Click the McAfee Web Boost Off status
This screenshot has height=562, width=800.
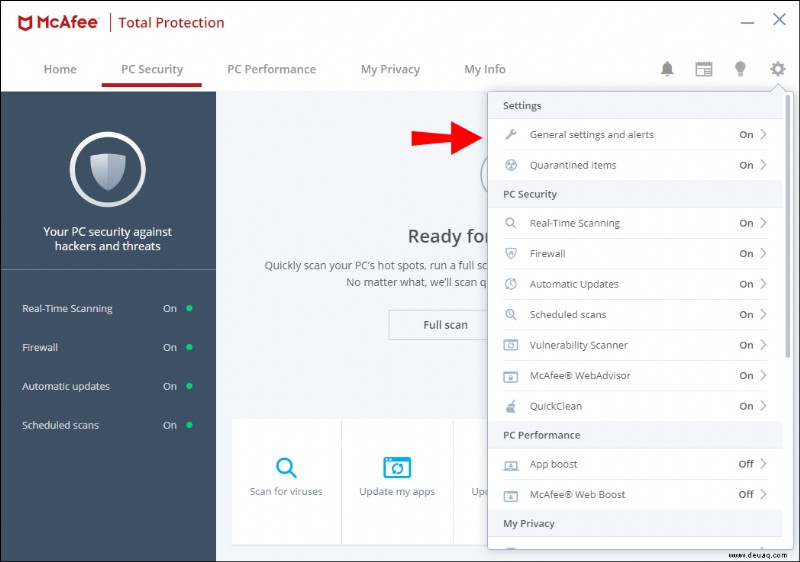click(746, 494)
